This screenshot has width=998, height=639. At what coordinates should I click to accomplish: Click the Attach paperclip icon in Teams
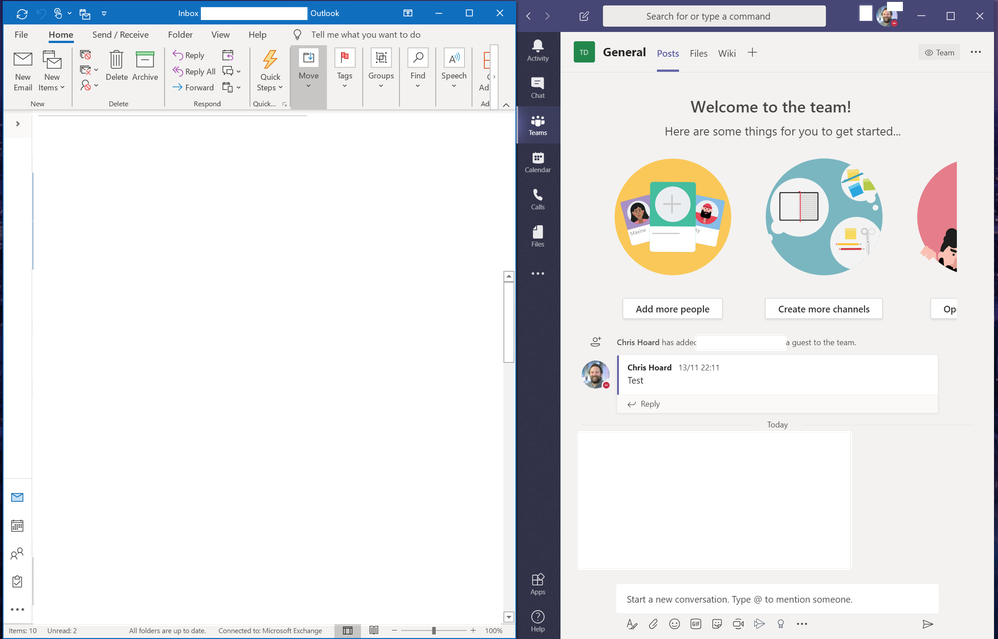click(x=653, y=624)
